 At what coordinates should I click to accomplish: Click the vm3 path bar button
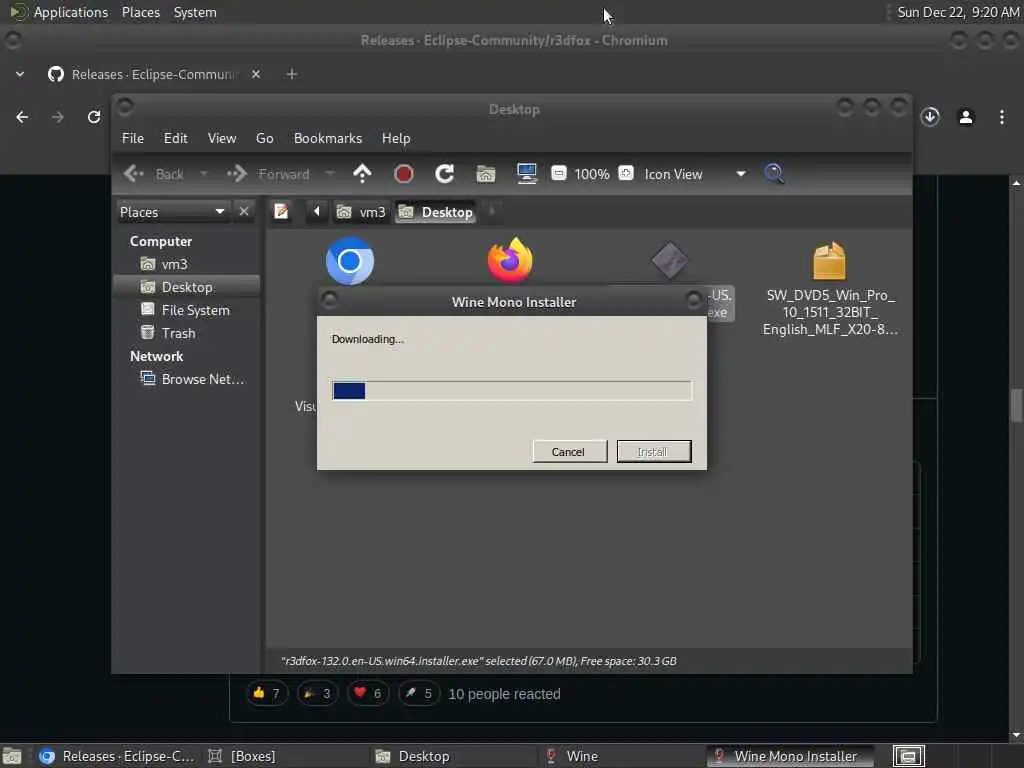point(361,212)
